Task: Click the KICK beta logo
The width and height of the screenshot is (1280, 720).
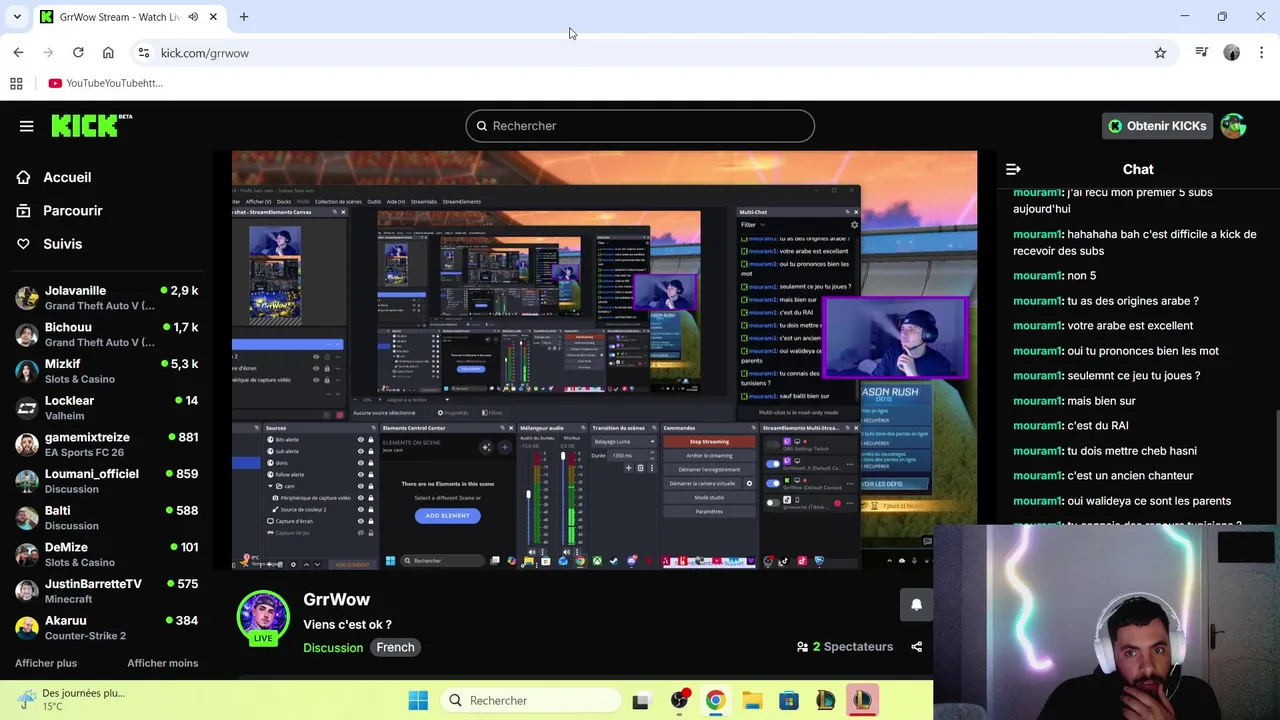Action: click(x=91, y=125)
